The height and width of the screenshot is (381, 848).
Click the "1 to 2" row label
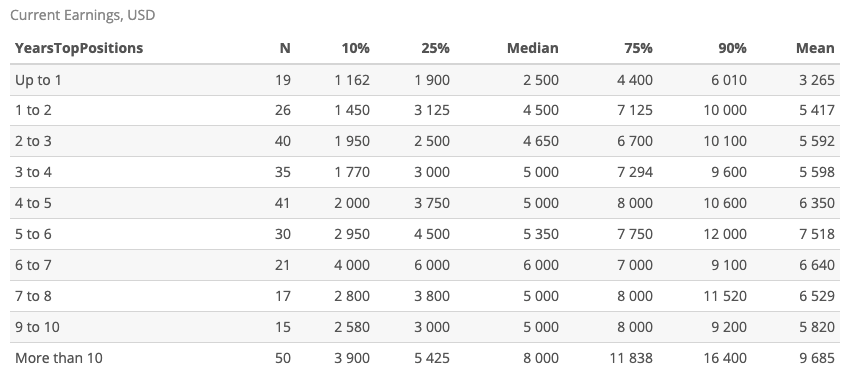pyautogui.click(x=33, y=110)
